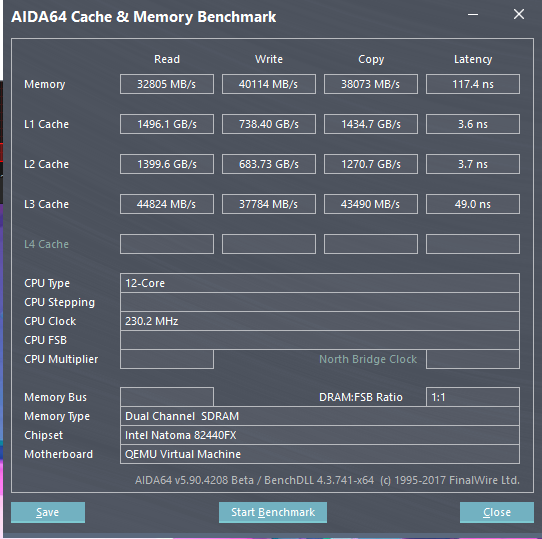Select the Memory Copy 38073 MB/s value
The image size is (542, 539).
pos(371,84)
